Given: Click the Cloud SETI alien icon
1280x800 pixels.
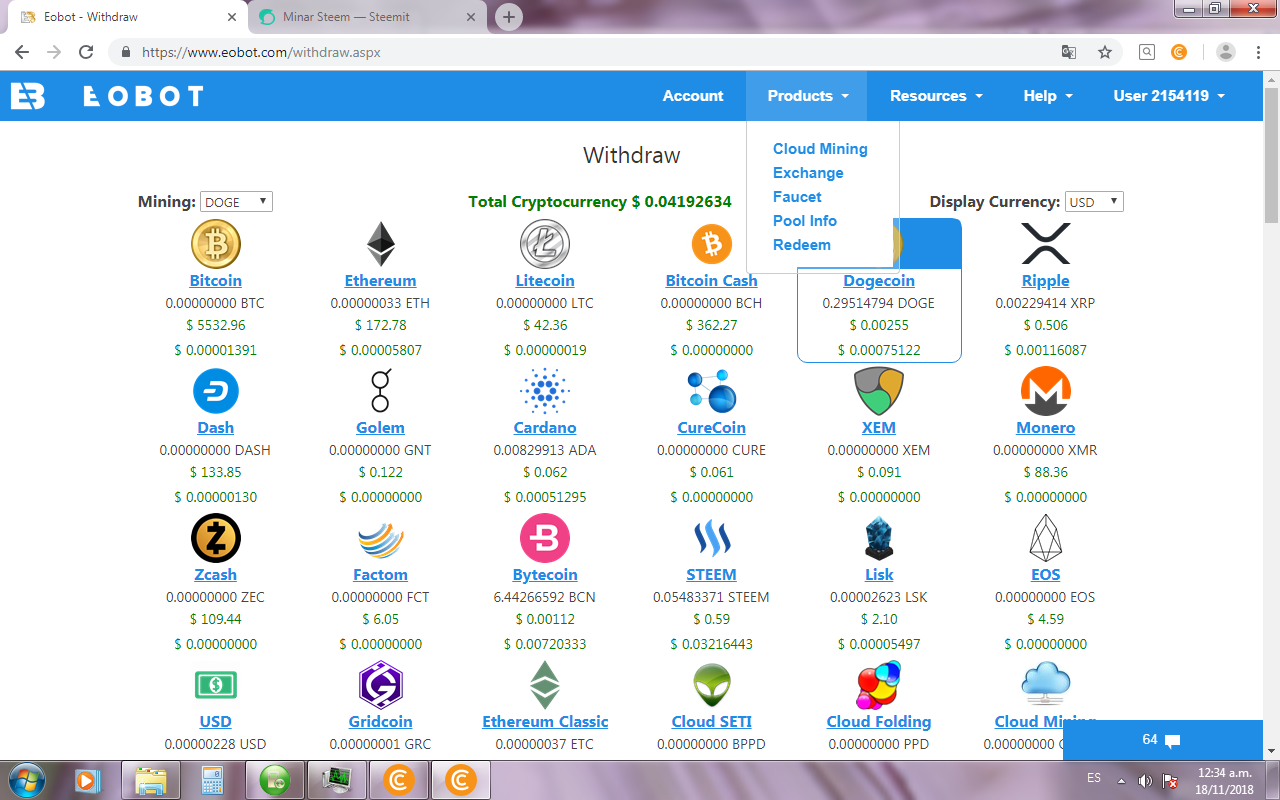Looking at the screenshot, I should [711, 684].
